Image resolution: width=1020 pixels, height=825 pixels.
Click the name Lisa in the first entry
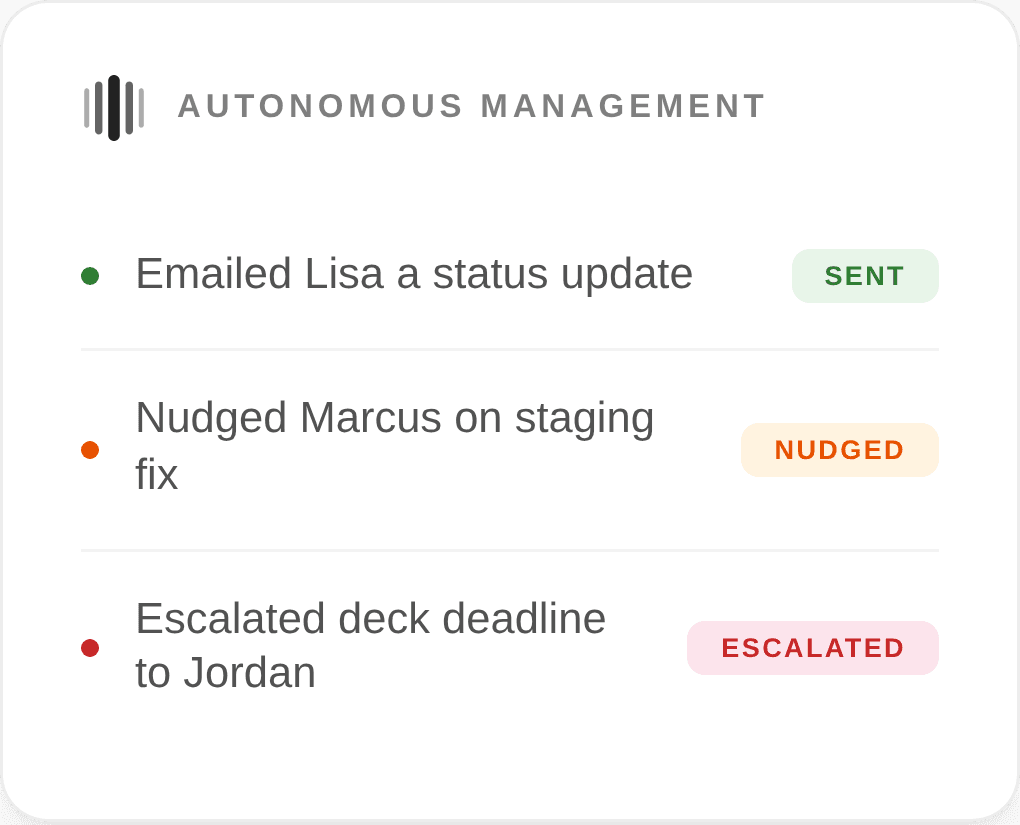pyautogui.click(x=343, y=274)
